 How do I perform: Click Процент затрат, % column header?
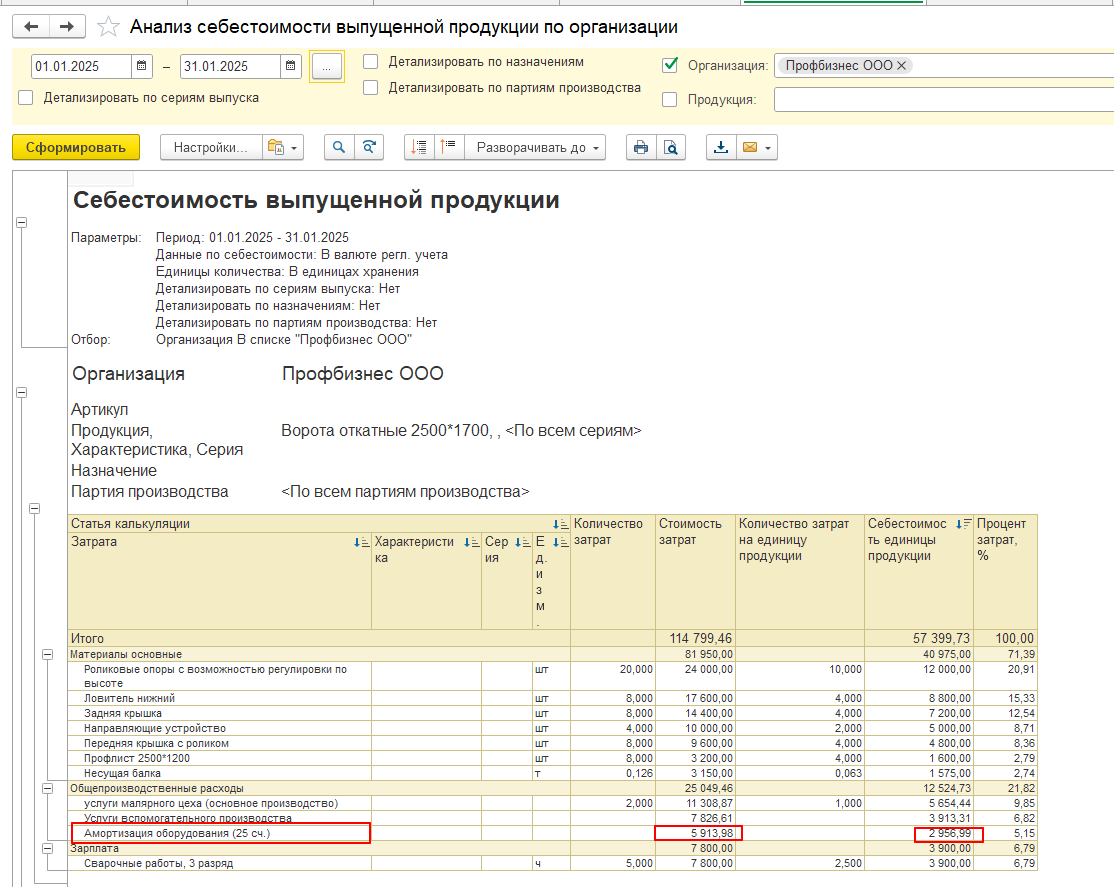pos(1005,572)
